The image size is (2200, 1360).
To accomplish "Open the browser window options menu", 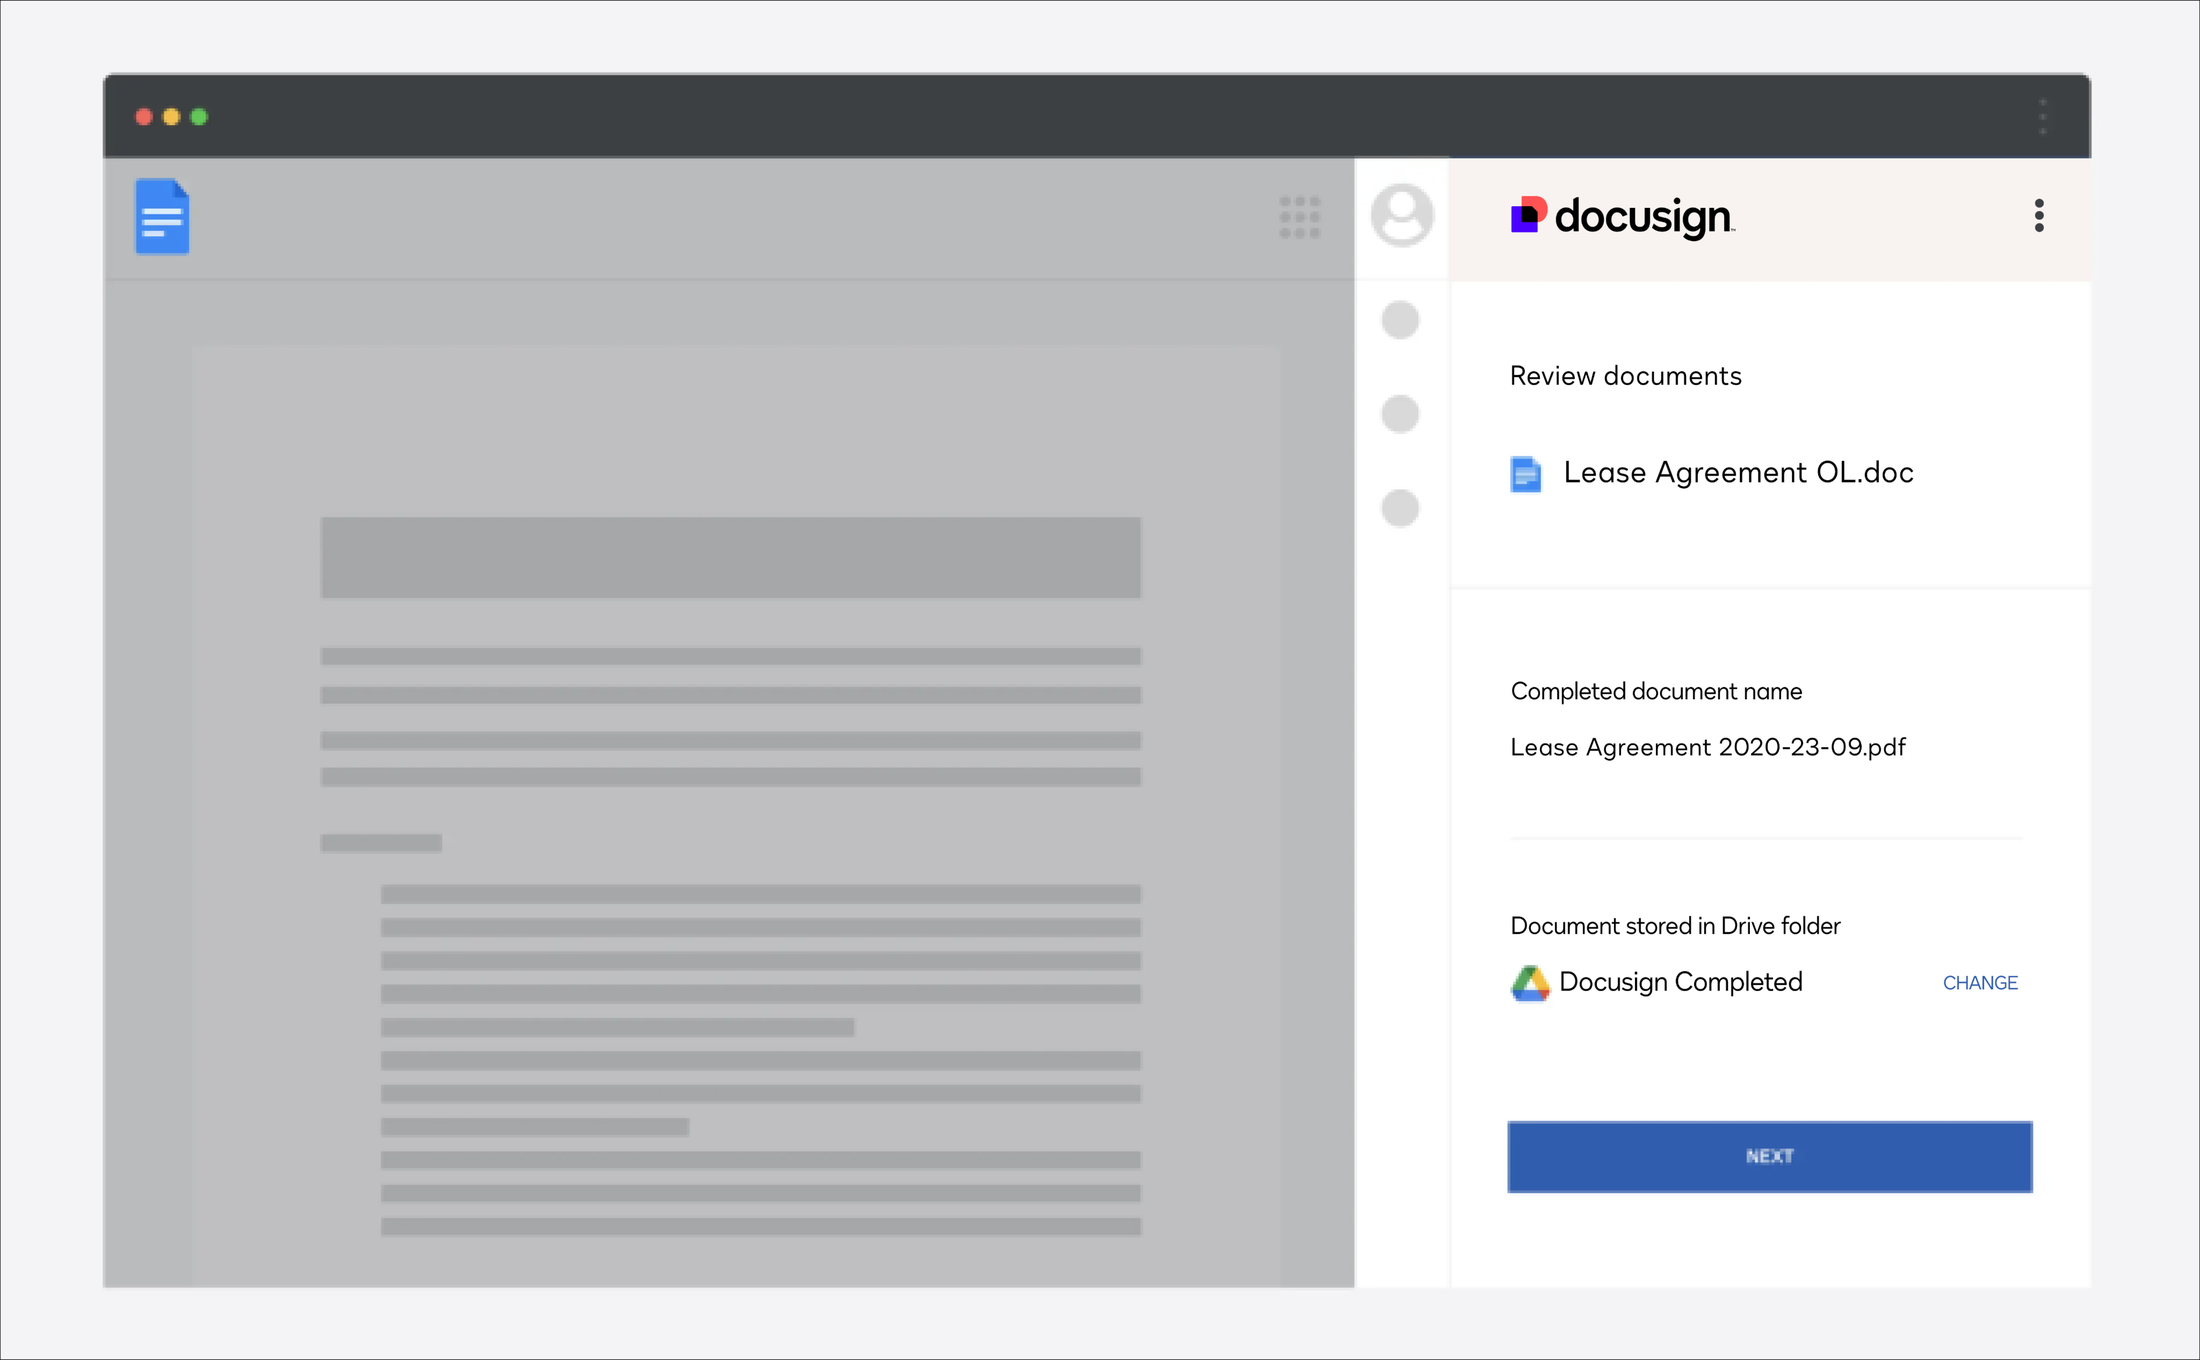I will (x=2043, y=116).
